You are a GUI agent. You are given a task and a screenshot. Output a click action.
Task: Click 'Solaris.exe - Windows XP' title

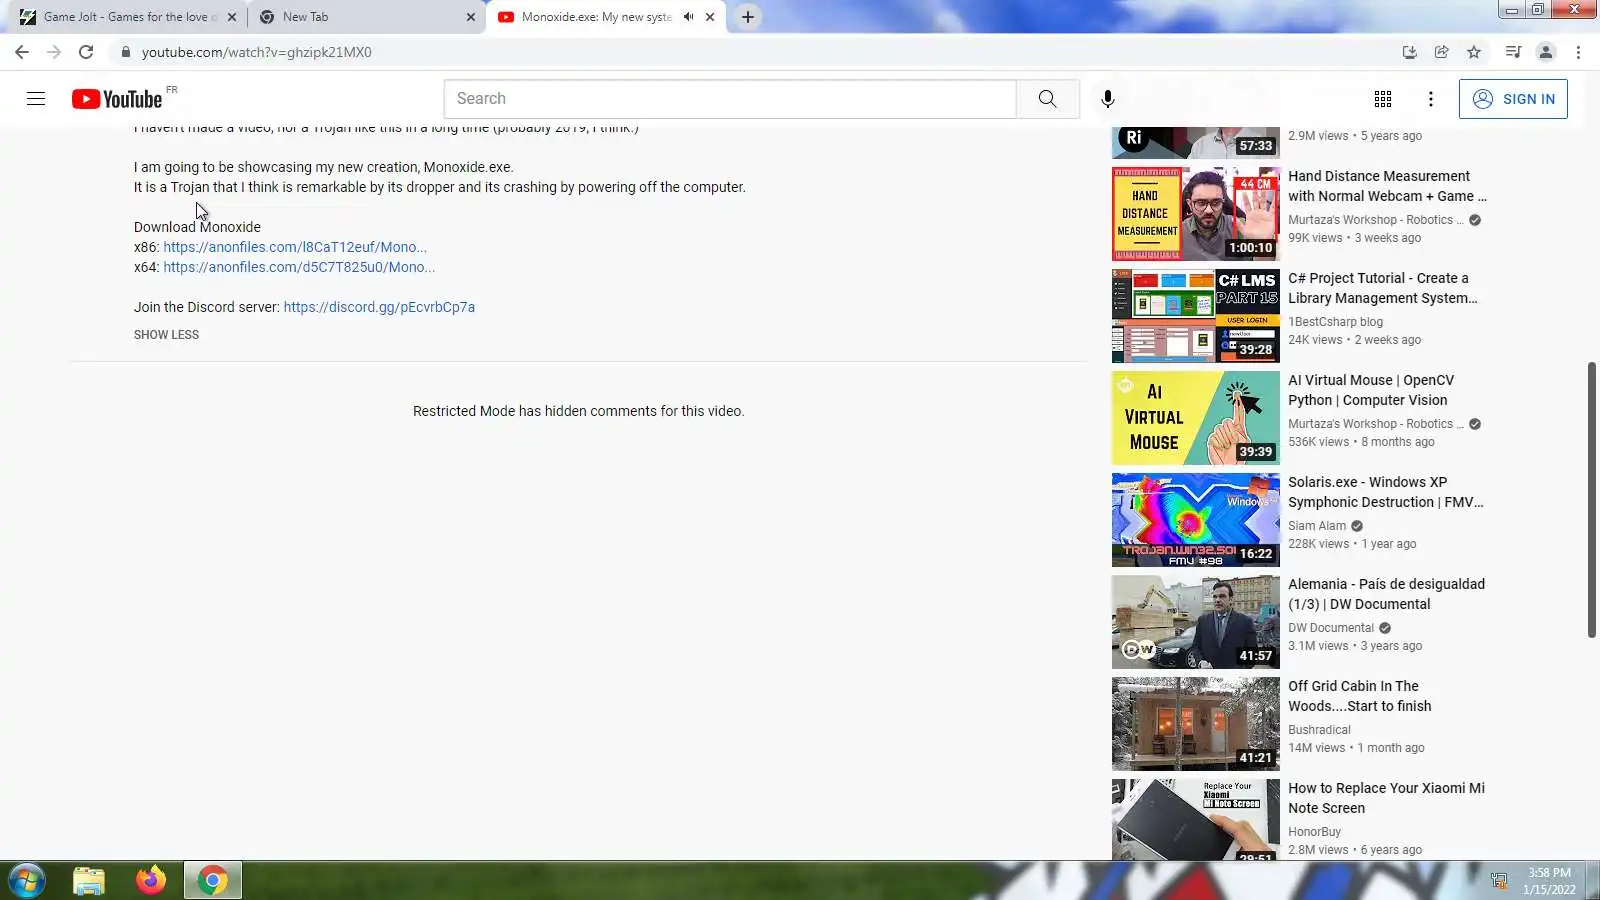click(x=1386, y=492)
